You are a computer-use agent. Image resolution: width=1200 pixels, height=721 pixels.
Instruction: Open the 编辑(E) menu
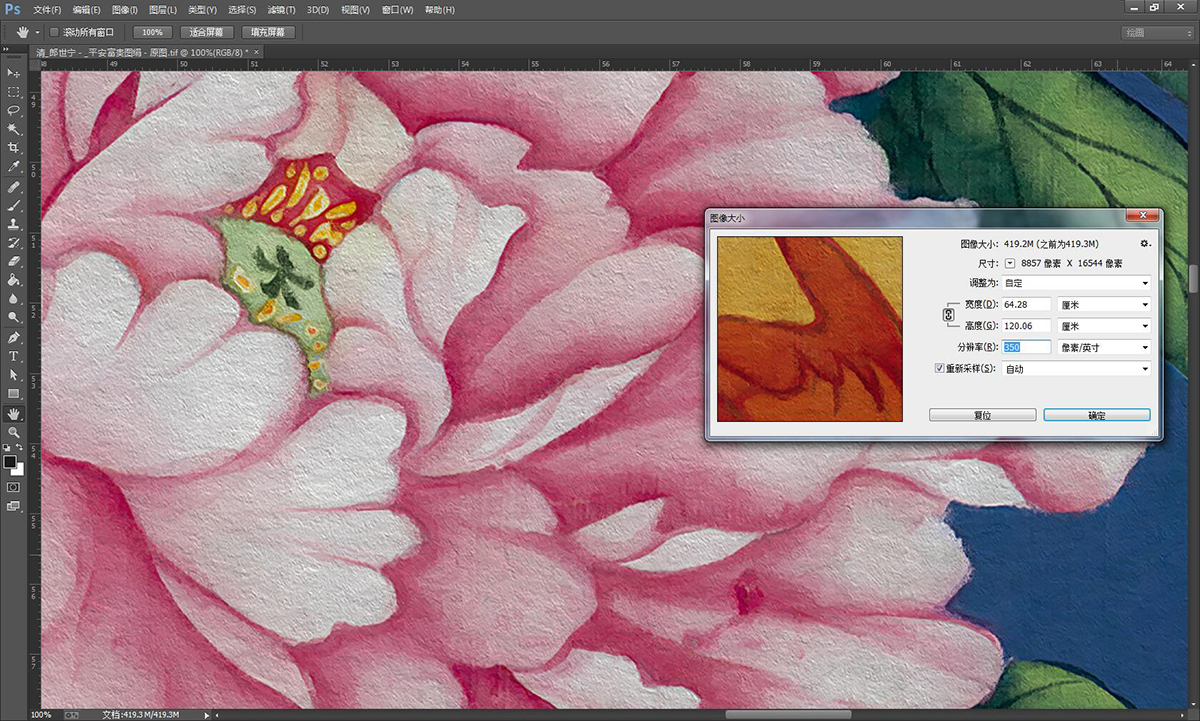[86, 10]
